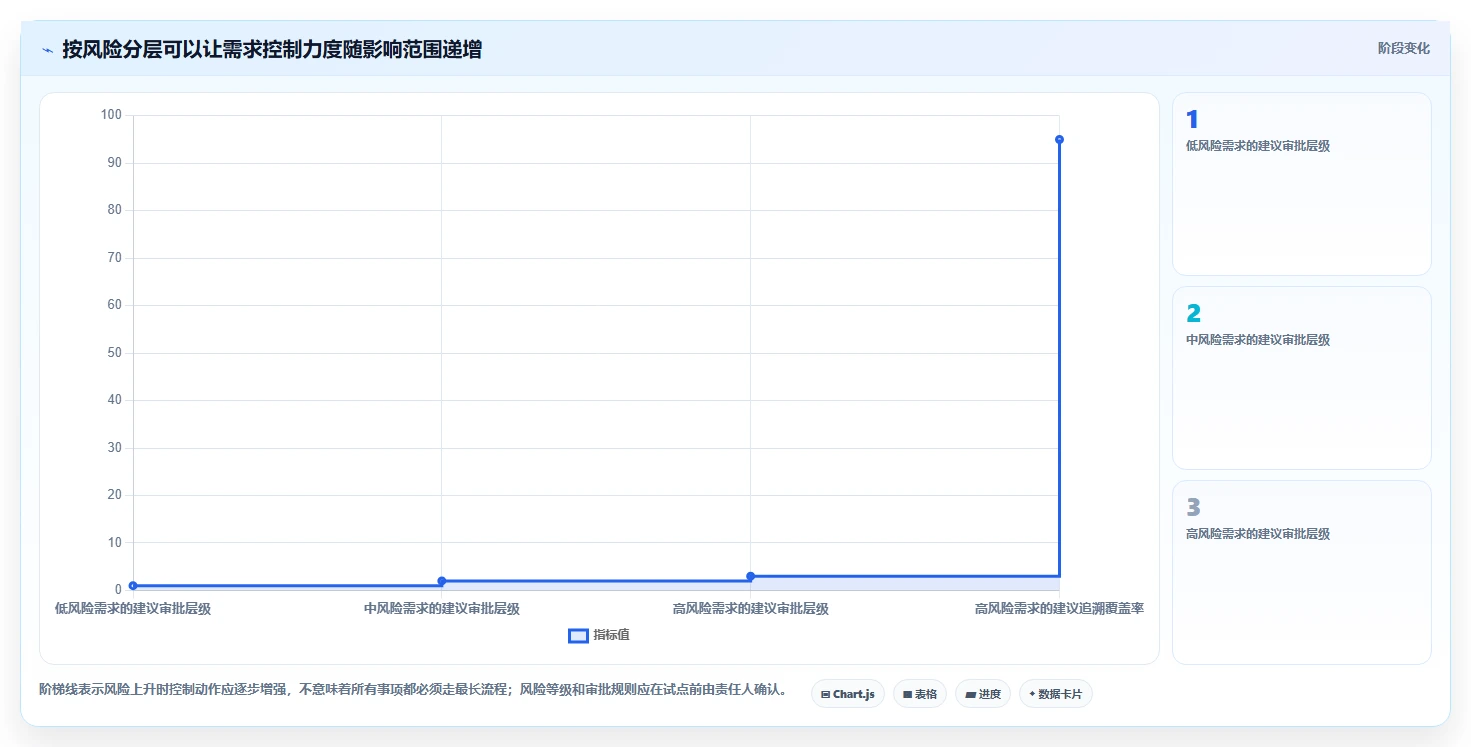The height and width of the screenshot is (747, 1471).
Task: Click data point at 低风险需求的建议审批层级
Action: [x=133, y=586]
